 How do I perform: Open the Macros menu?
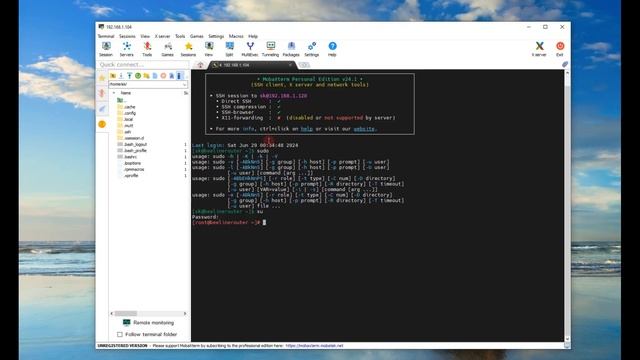click(236, 36)
